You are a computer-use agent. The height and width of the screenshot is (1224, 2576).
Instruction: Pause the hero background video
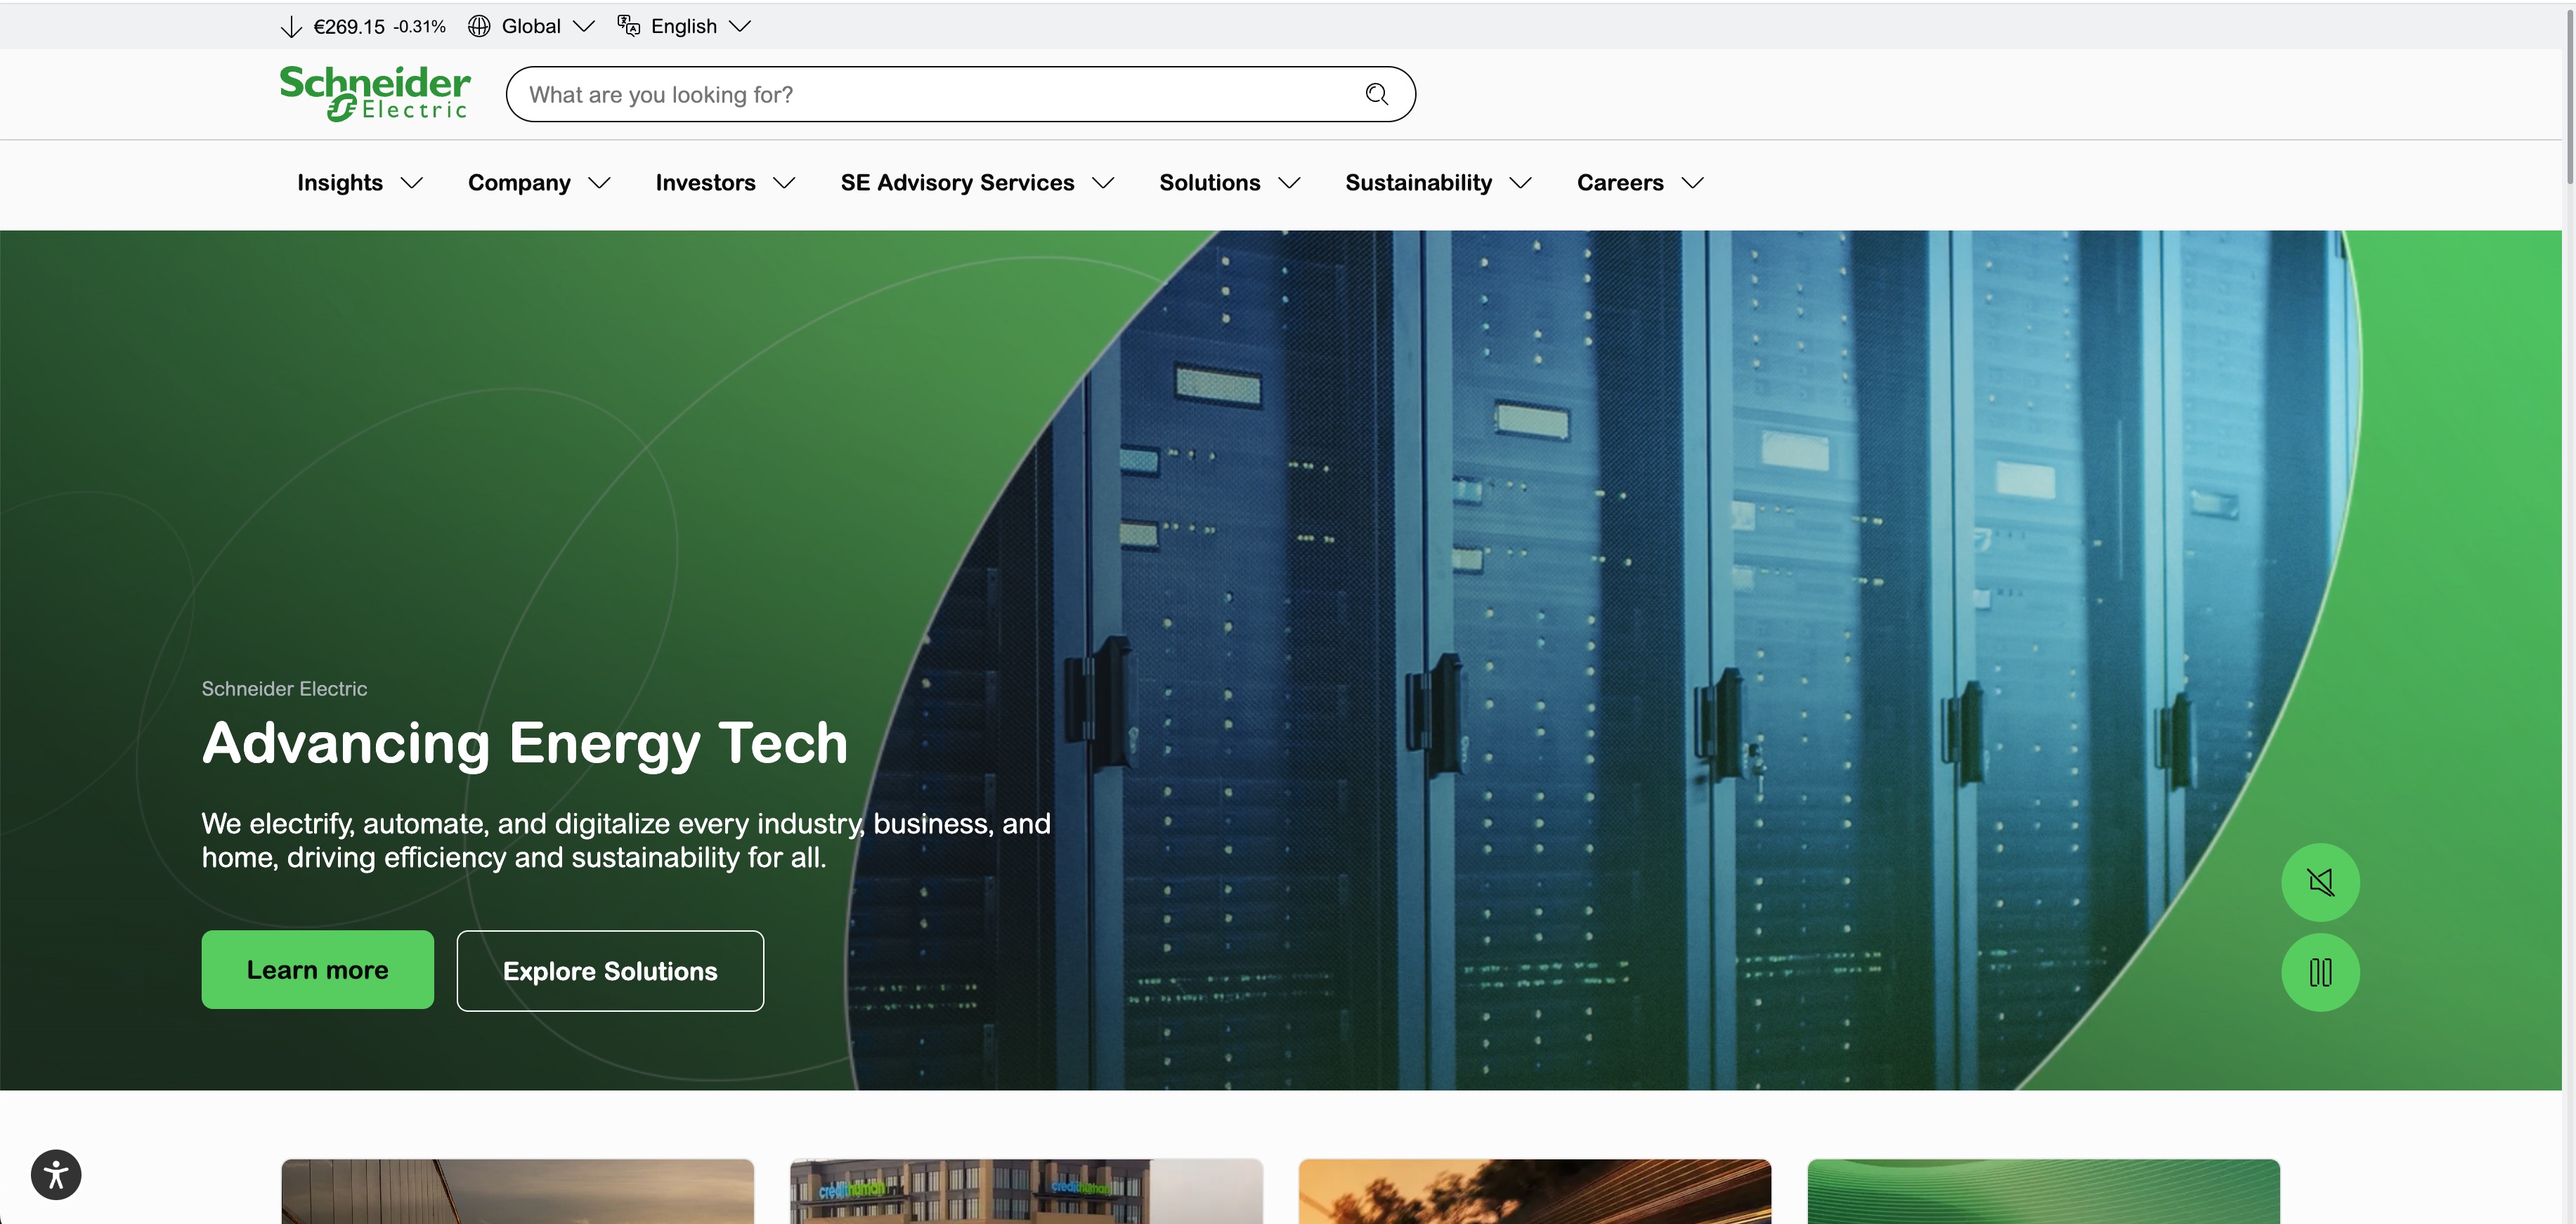pyautogui.click(x=2320, y=972)
